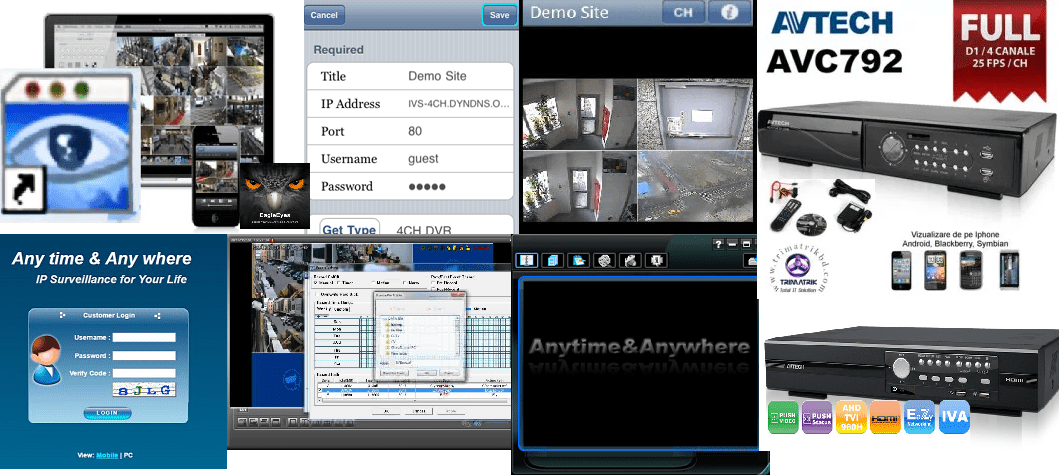Click the film reel icon in the video viewer toolbar
Viewport: 1059px width, 475px height.
click(604, 260)
